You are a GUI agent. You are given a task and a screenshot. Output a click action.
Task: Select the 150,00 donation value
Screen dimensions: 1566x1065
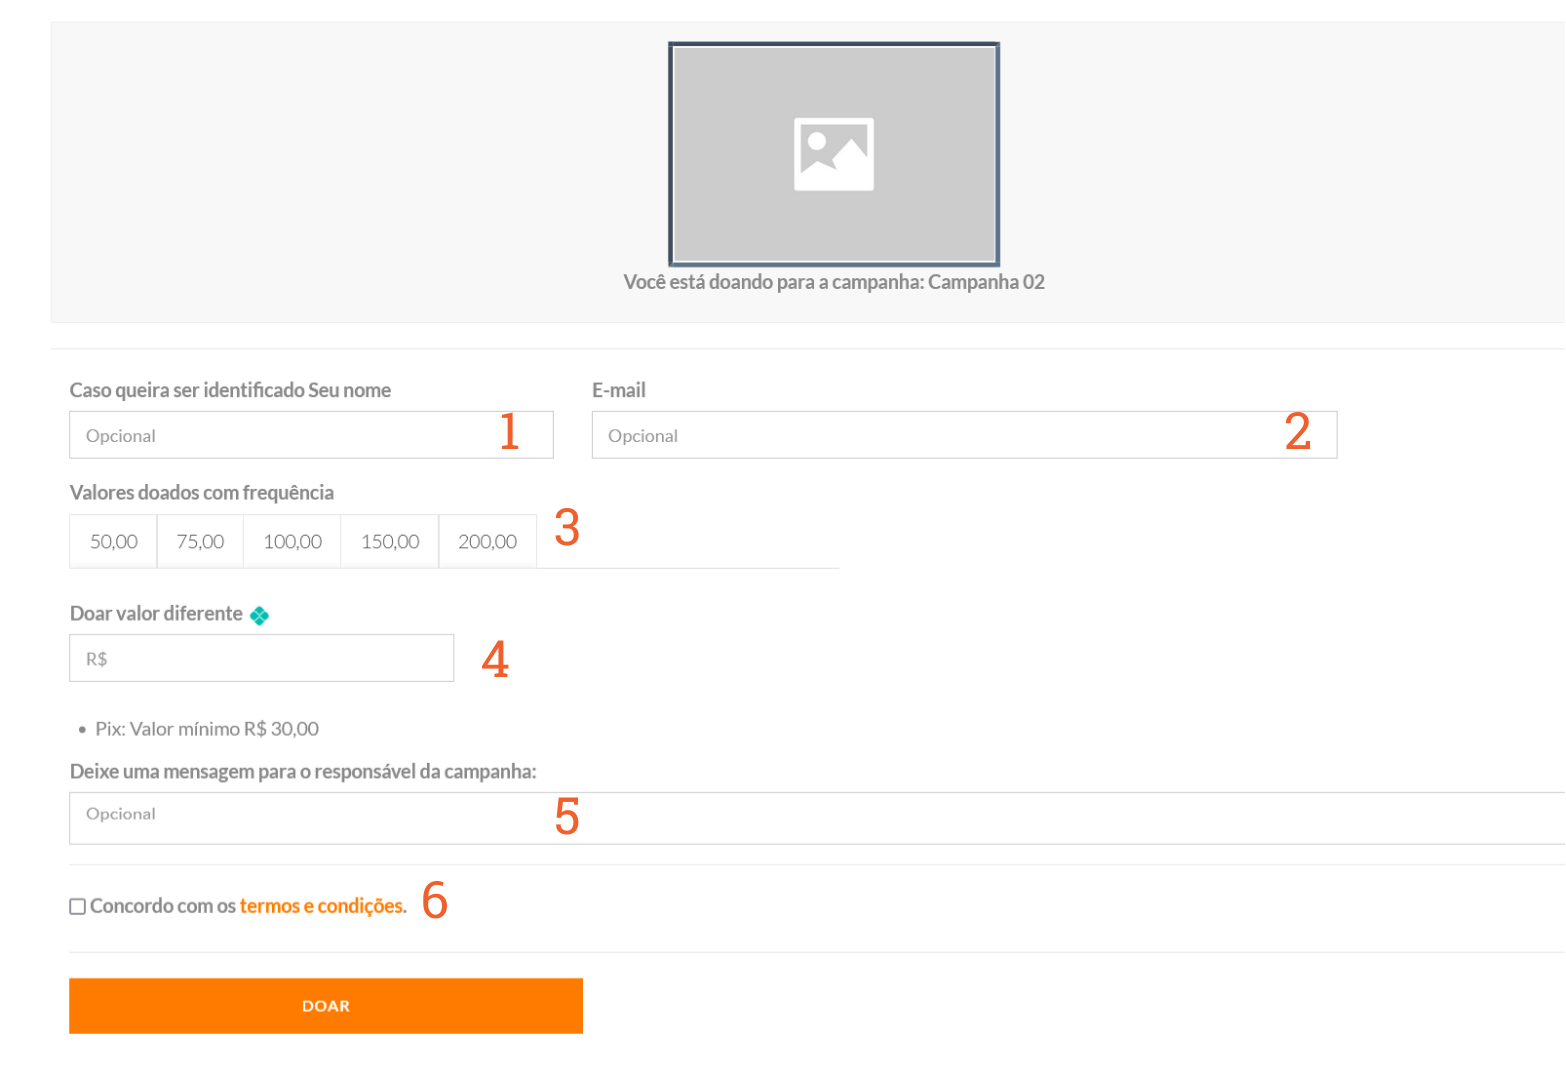(x=390, y=542)
